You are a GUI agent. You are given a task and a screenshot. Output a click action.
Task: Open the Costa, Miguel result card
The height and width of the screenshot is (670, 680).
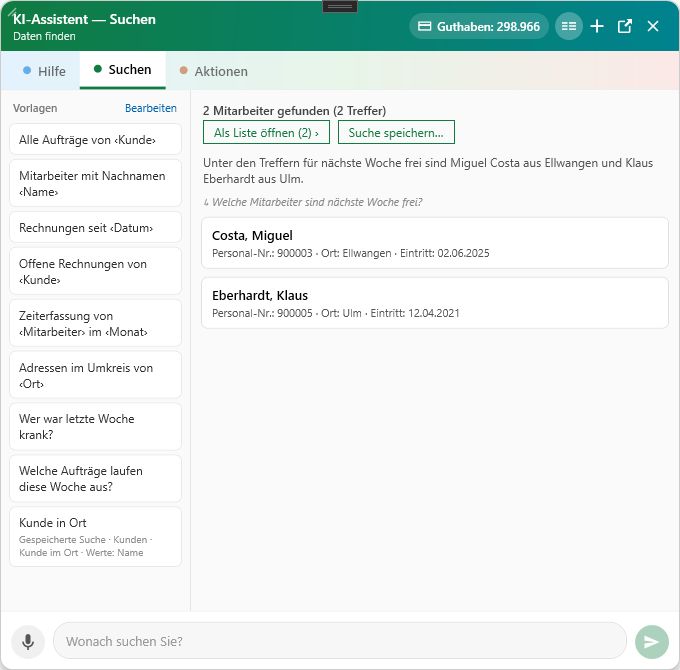pos(435,243)
